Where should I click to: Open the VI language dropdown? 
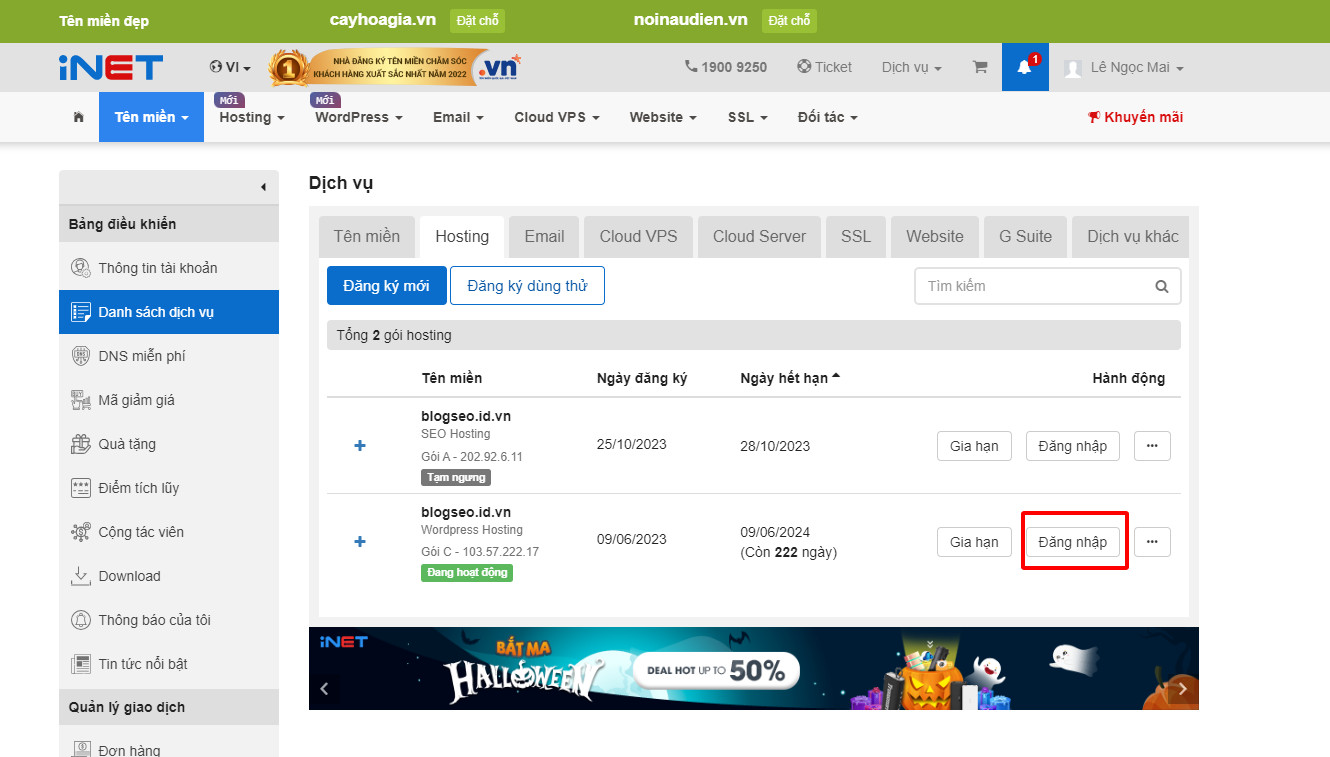(230, 66)
